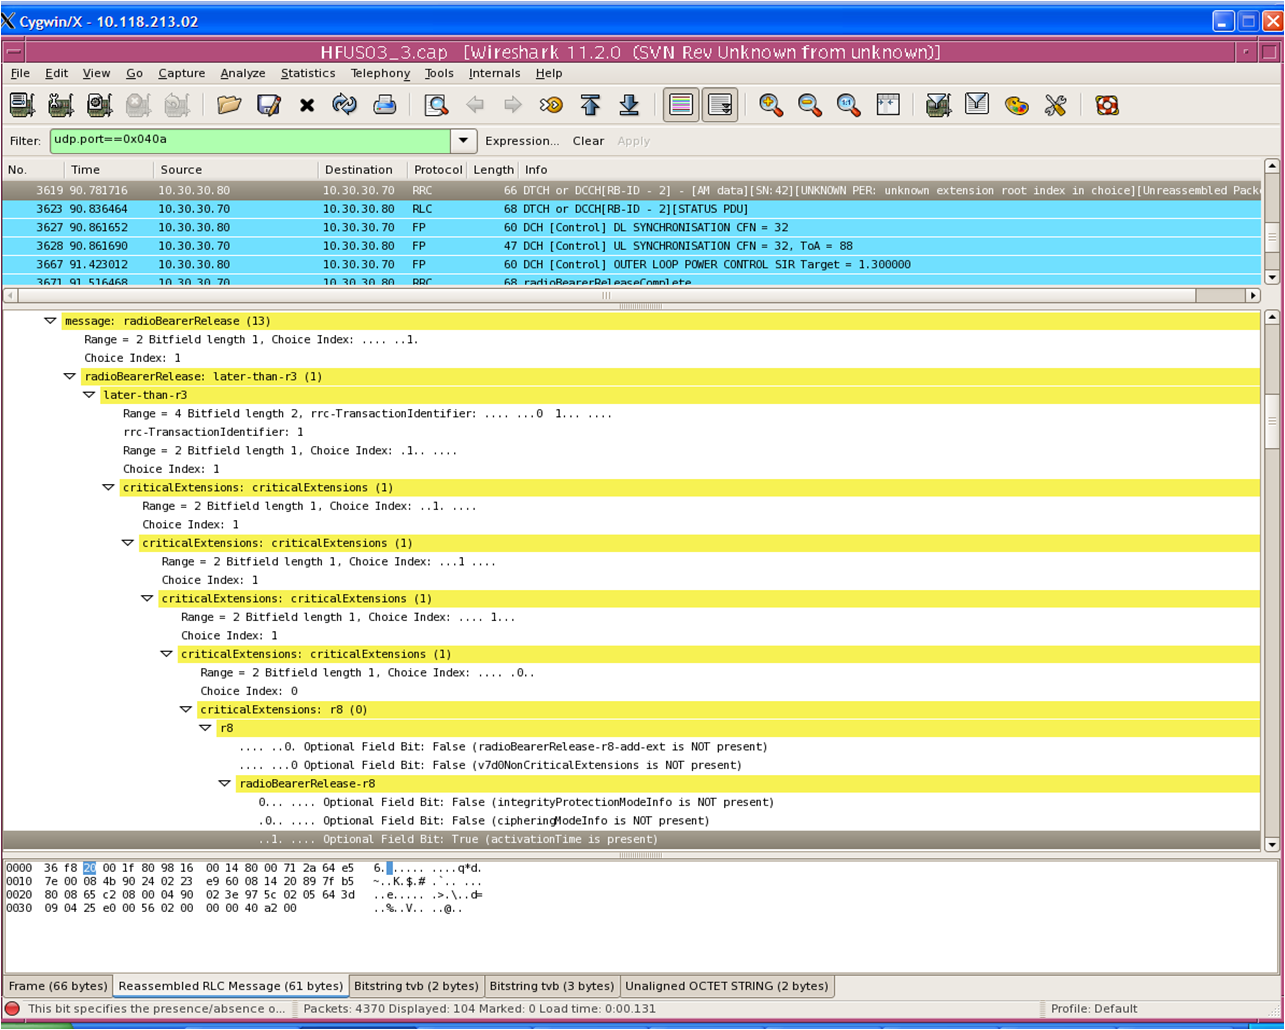
Task: Open preferences with the tools icon
Action: (1055, 105)
